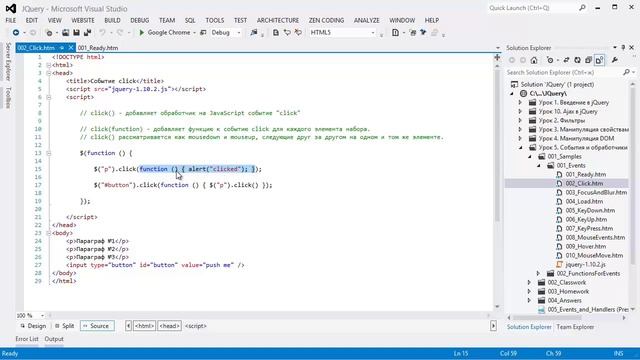Open the Output panel tab

pyautogui.click(x=54, y=339)
